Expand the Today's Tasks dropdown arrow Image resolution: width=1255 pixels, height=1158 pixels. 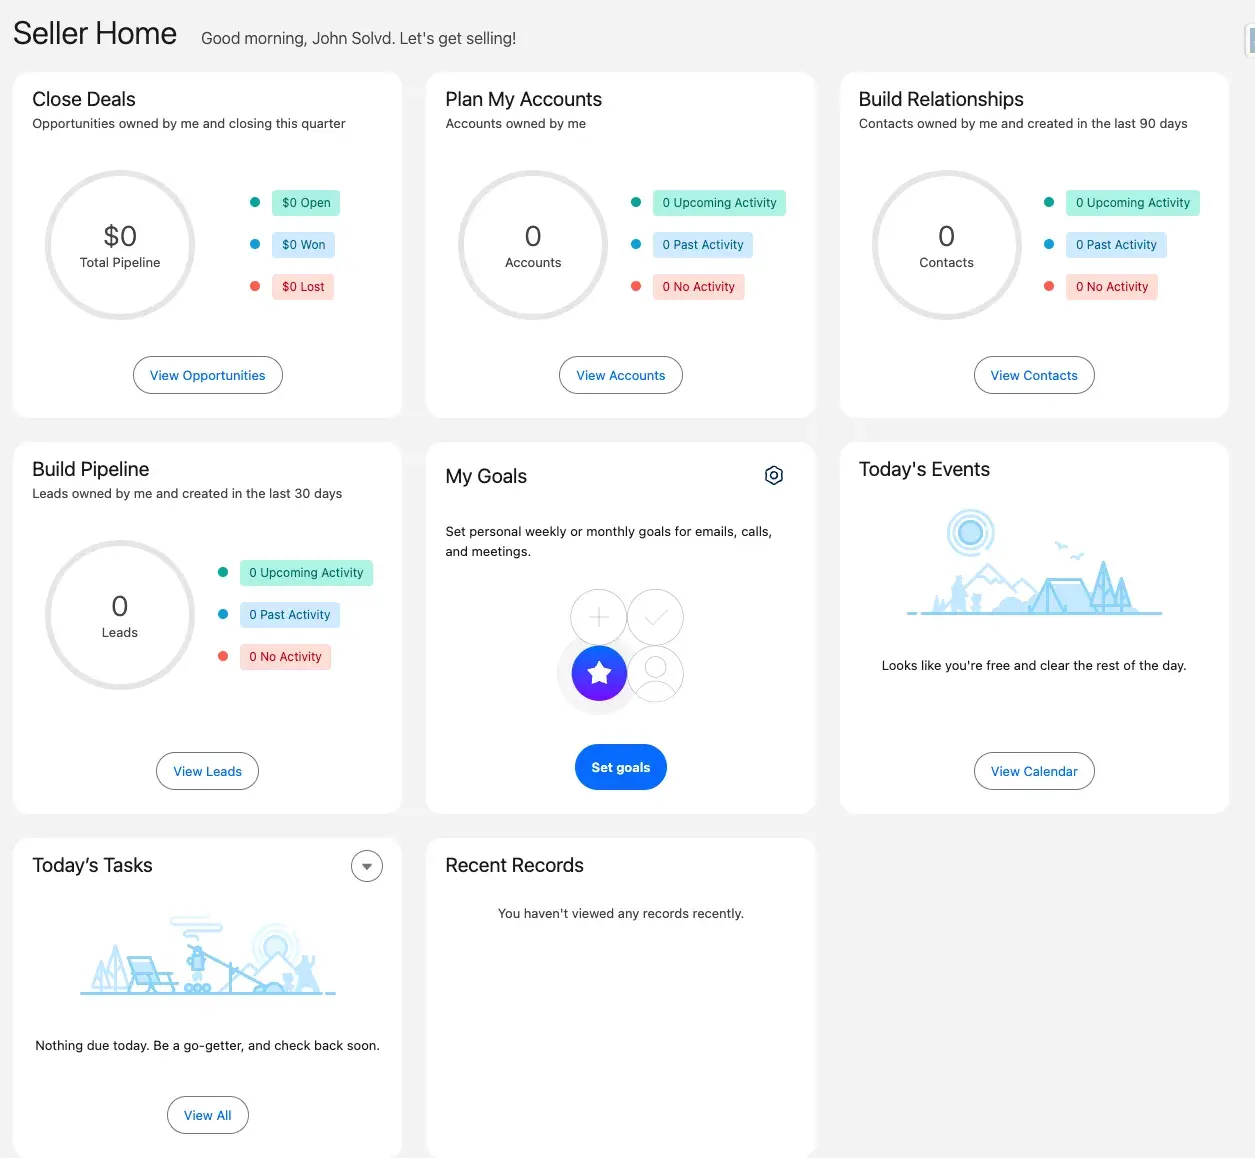367,866
